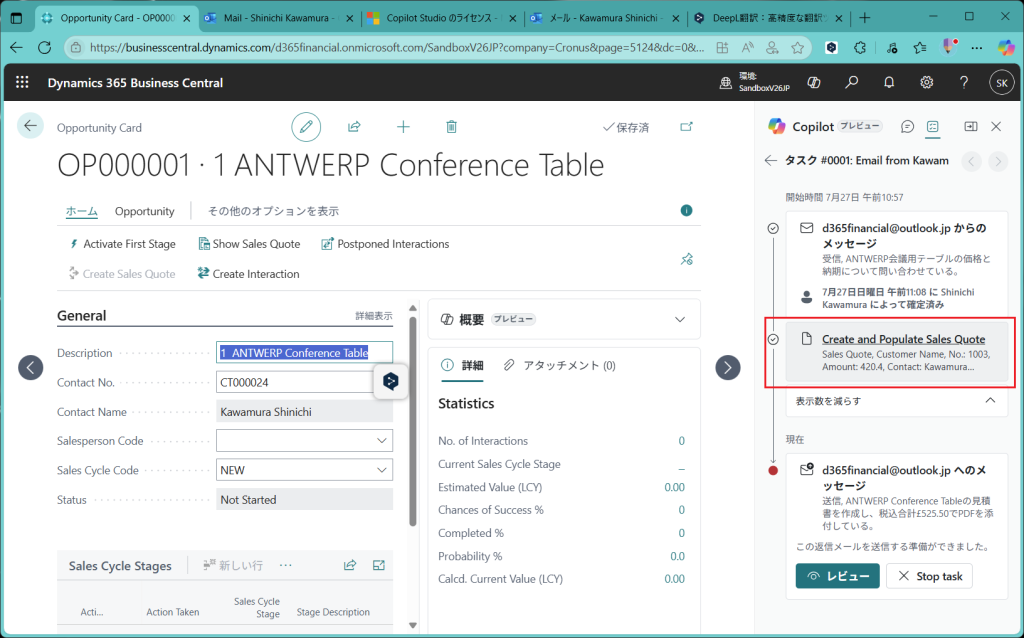Open the settings gear in Business Central
This screenshot has width=1024, height=638.
click(927, 82)
